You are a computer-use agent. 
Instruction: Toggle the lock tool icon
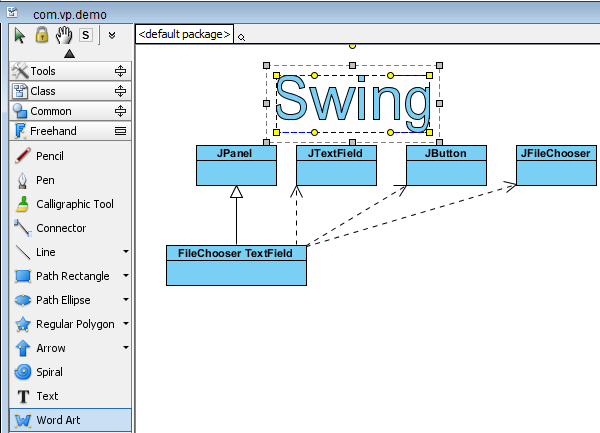pyautogui.click(x=42, y=35)
